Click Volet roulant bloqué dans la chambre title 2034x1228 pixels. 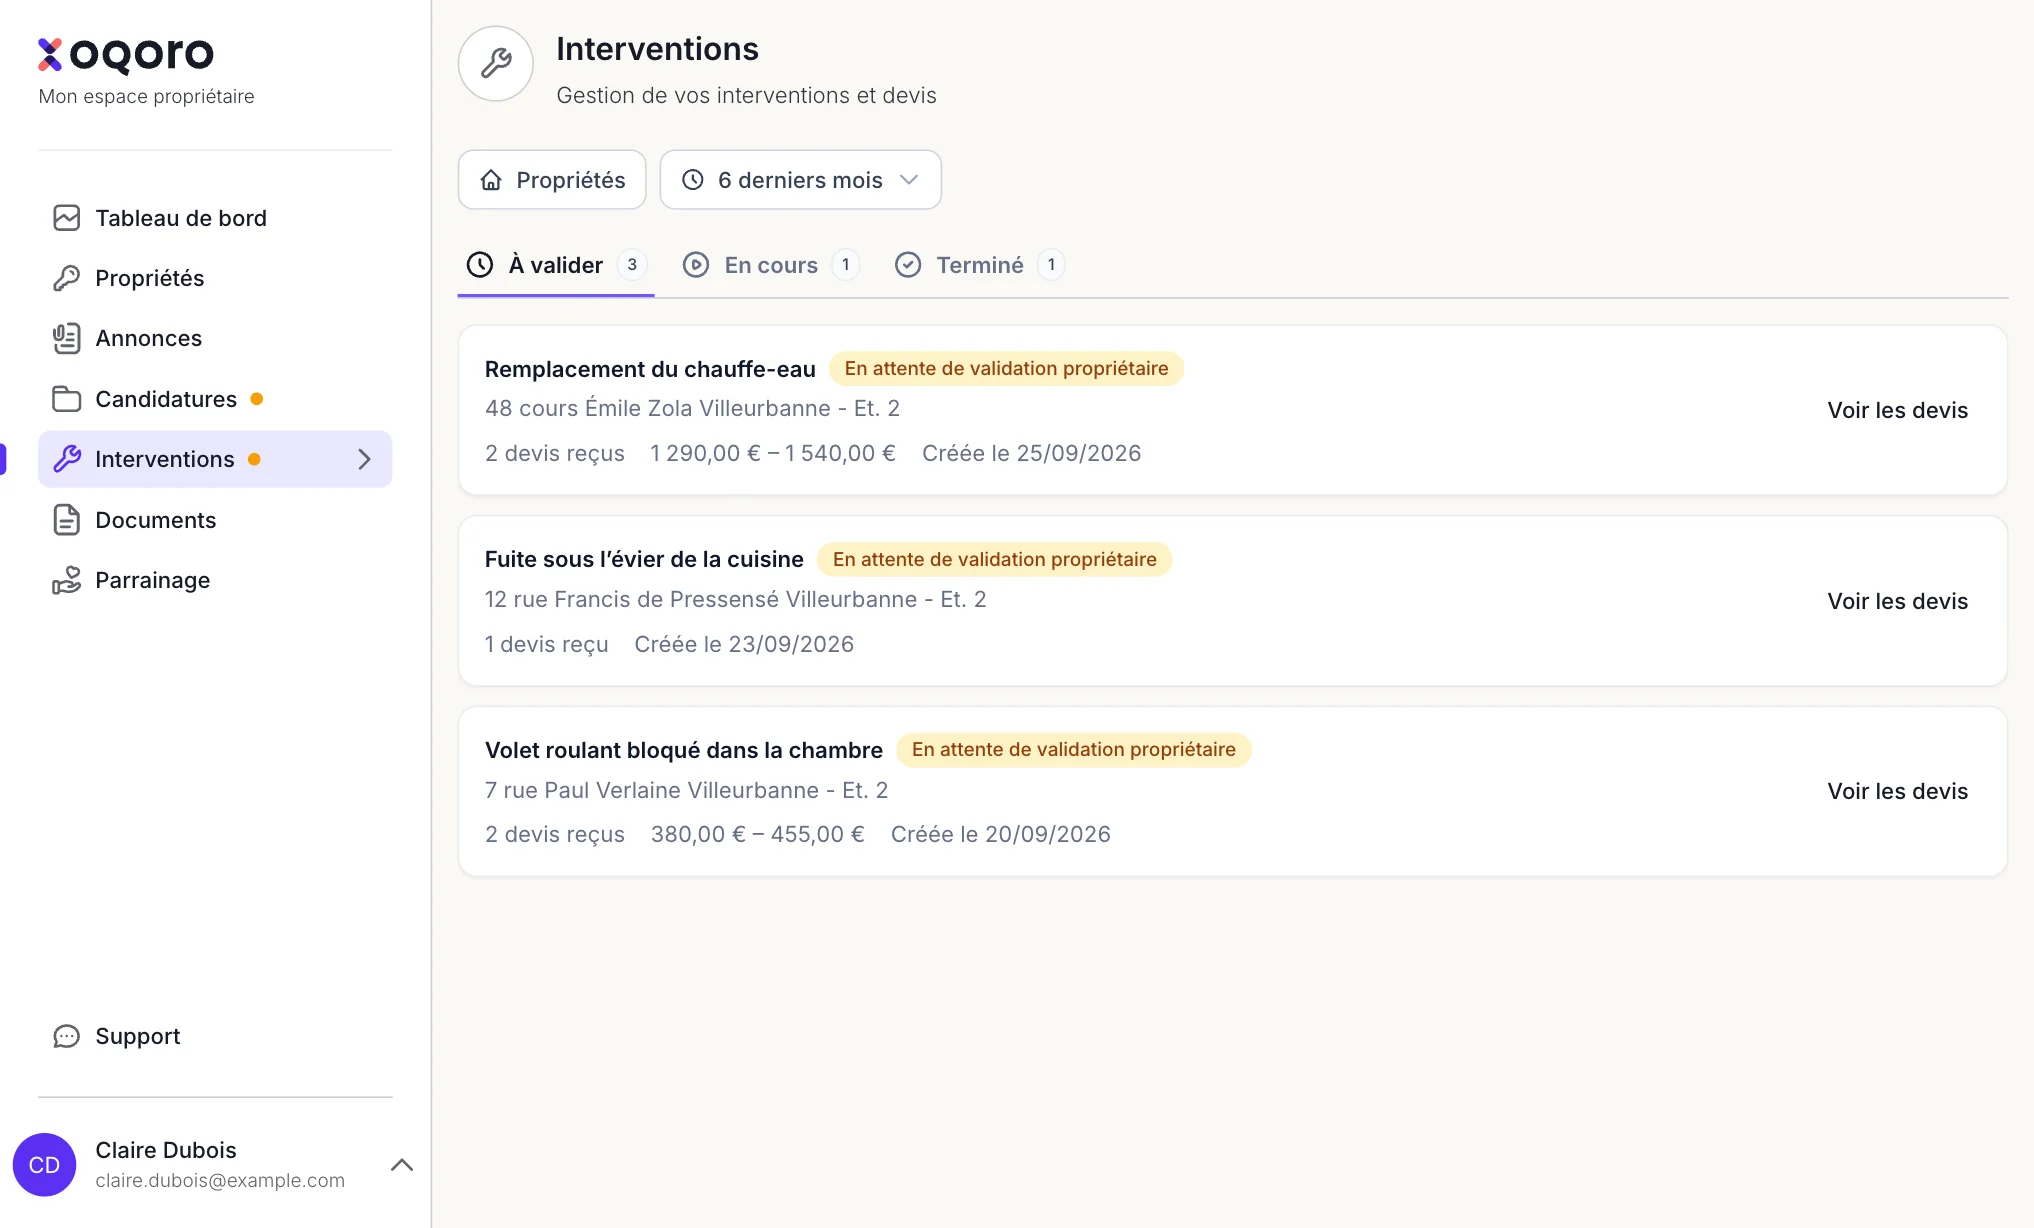(x=684, y=750)
